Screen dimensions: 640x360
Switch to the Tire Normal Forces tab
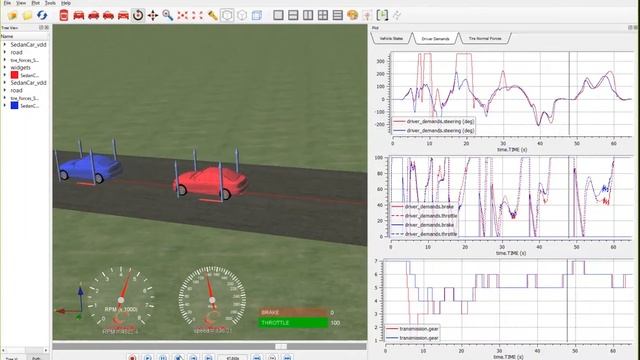click(x=484, y=38)
